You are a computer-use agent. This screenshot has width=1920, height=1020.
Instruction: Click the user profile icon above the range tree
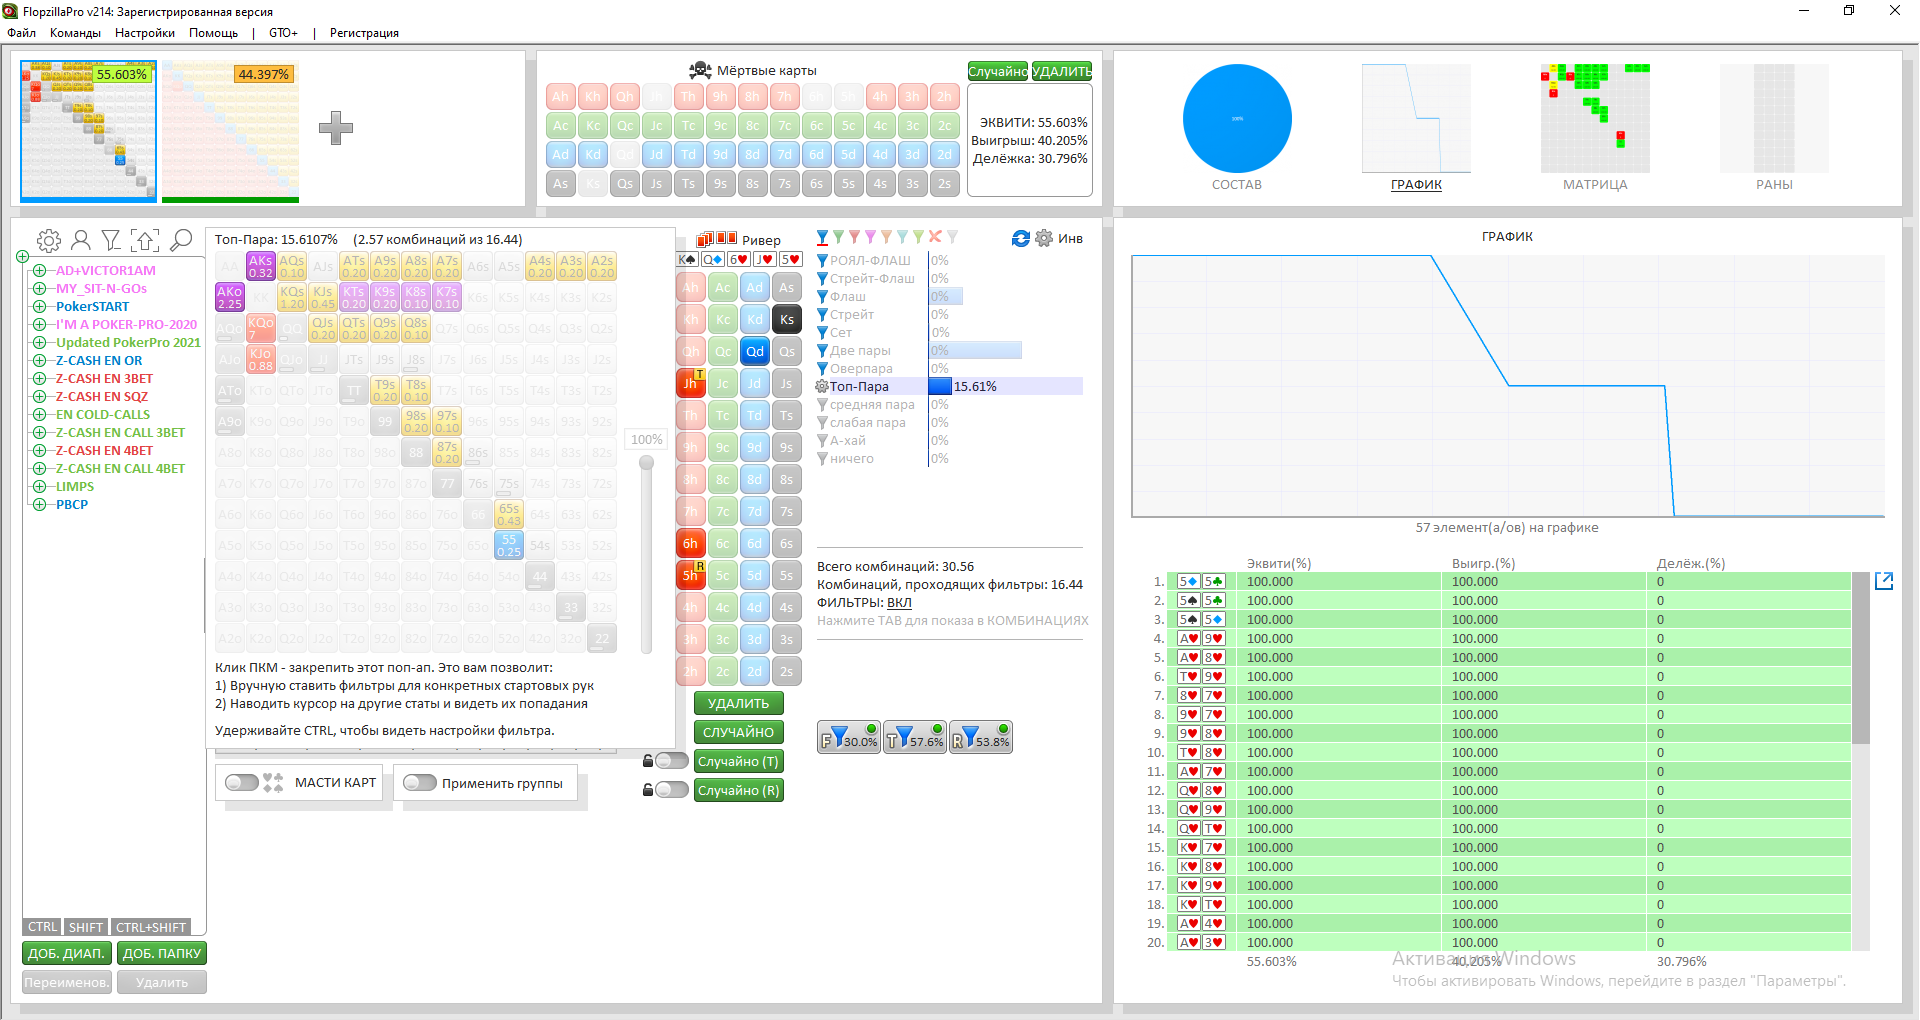pyautogui.click(x=81, y=240)
